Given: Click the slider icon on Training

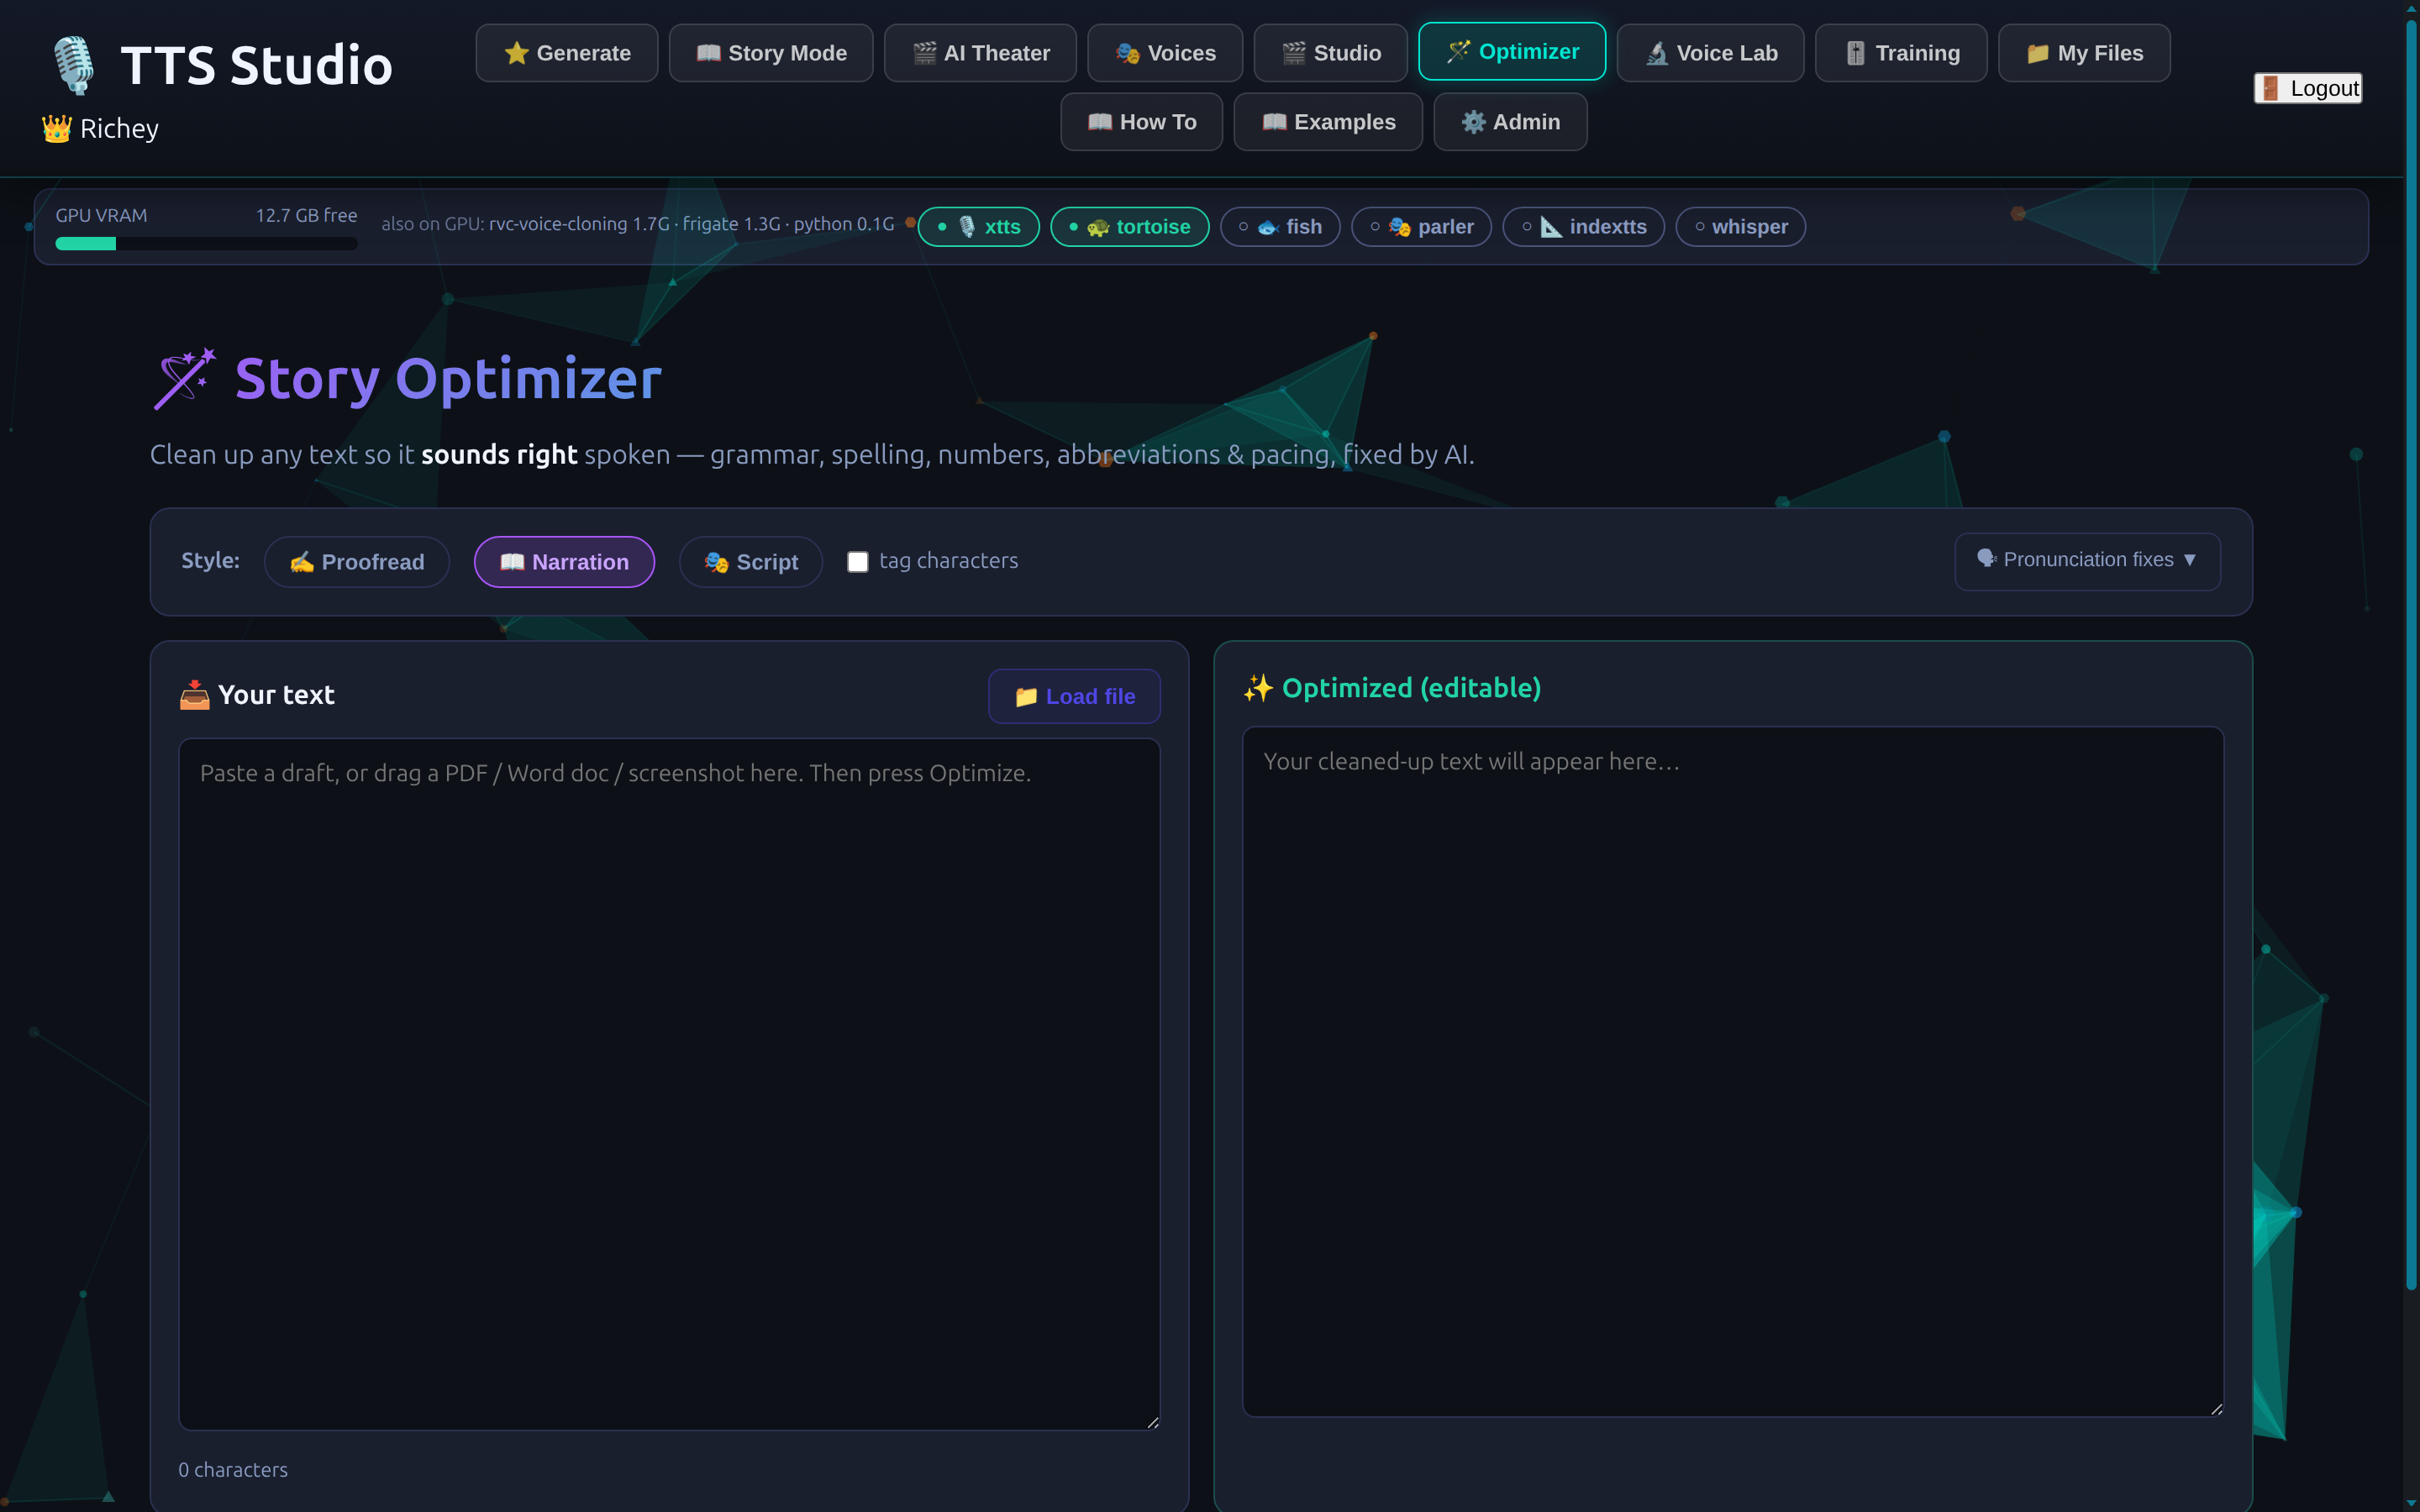Looking at the screenshot, I should pos(1856,53).
